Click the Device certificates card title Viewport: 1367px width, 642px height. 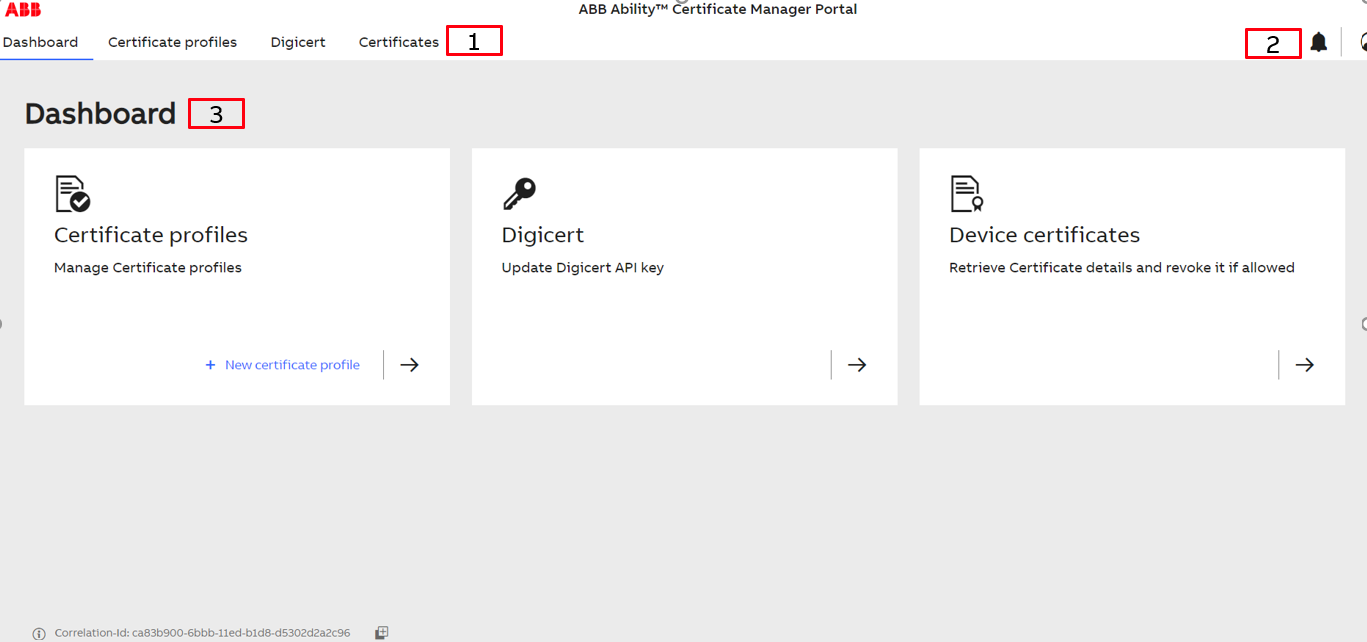tap(1044, 235)
